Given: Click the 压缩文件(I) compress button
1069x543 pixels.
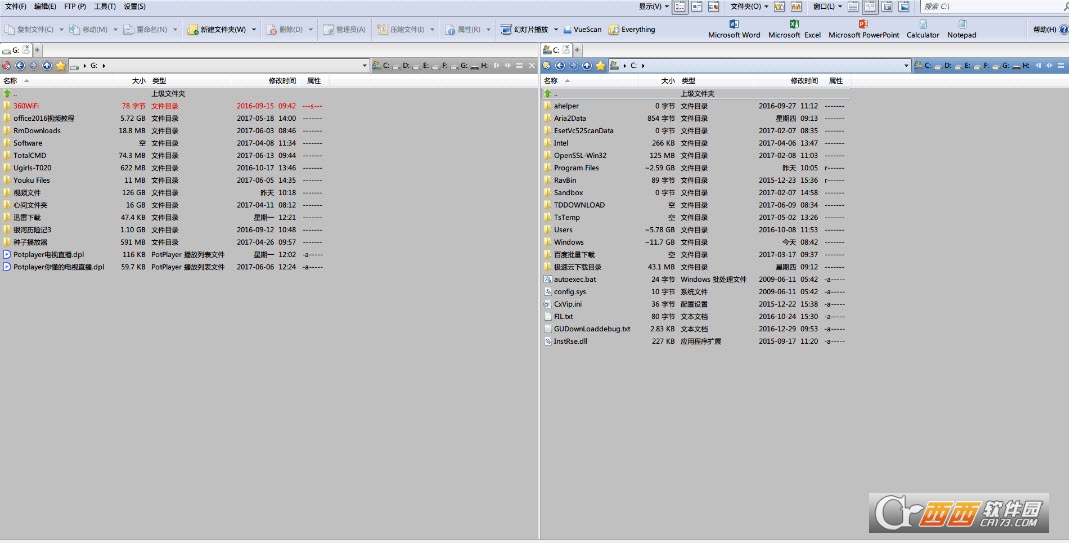Looking at the screenshot, I should (401, 29).
